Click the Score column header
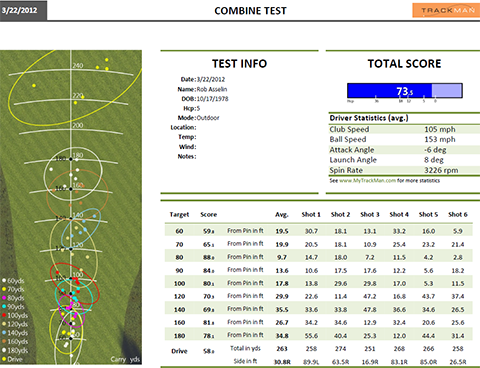 [209, 215]
